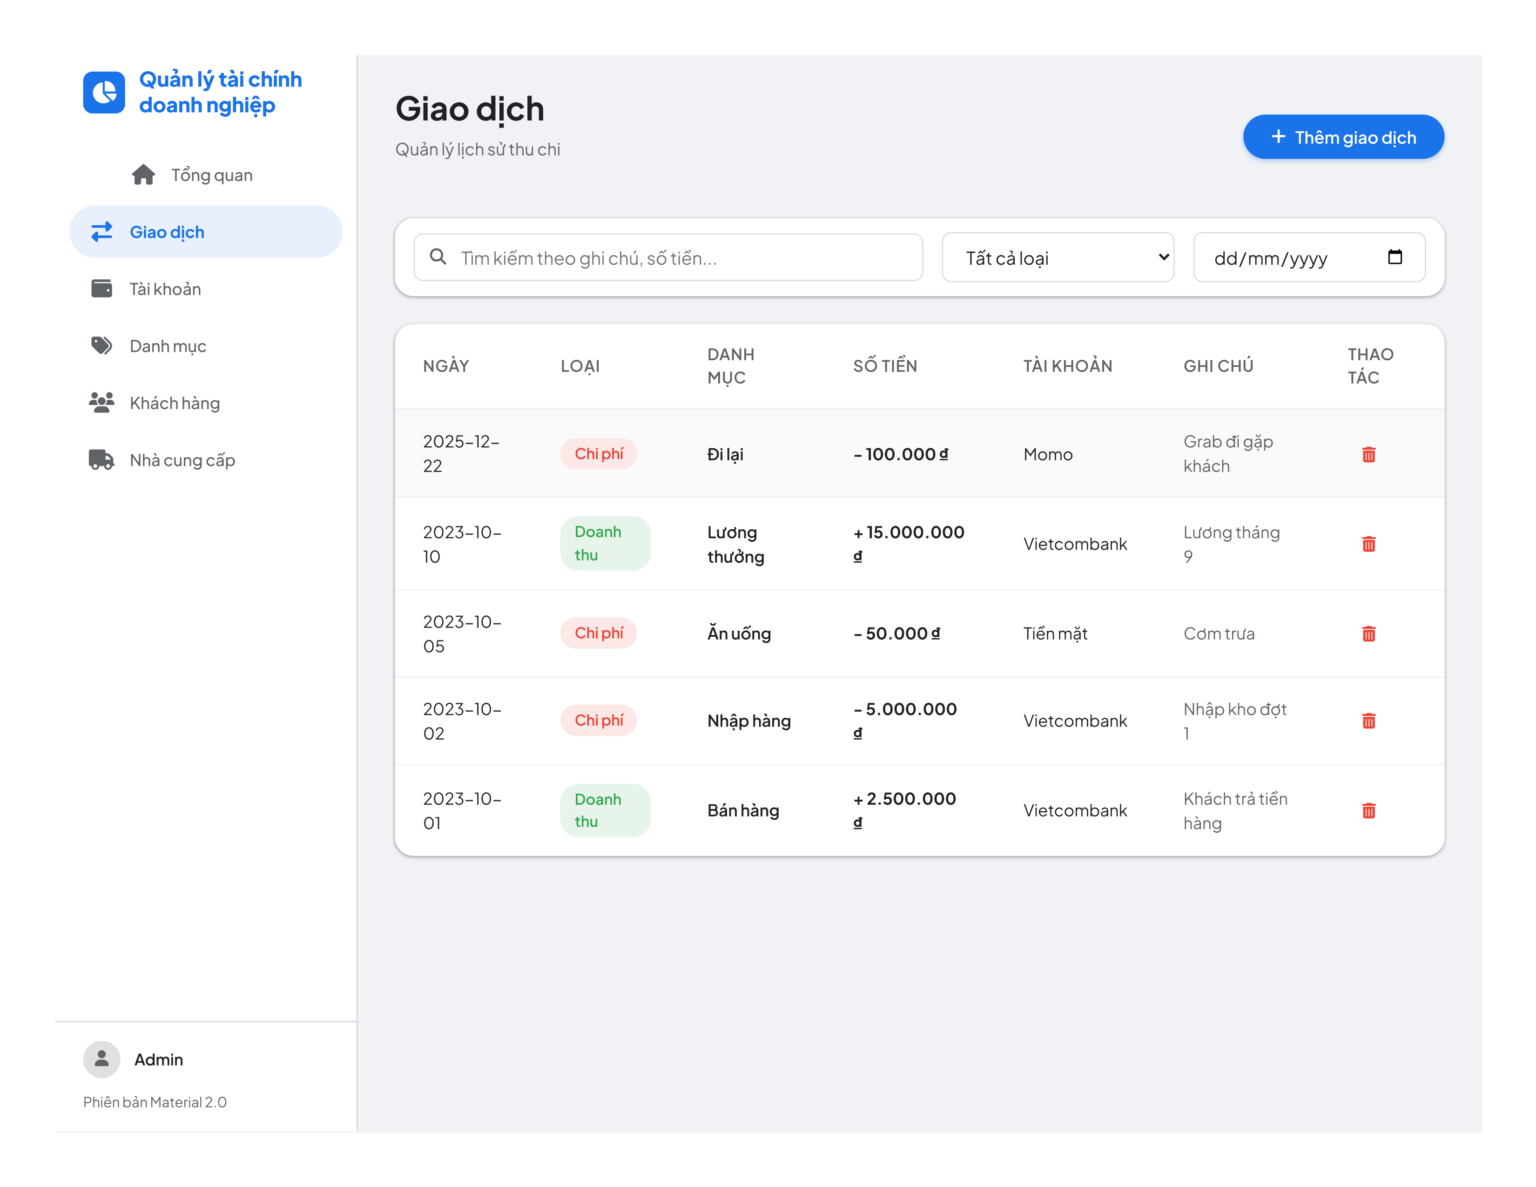This screenshot has height=1187, width=1536.
Task: Focus the search by note or amount field
Action: (668, 258)
